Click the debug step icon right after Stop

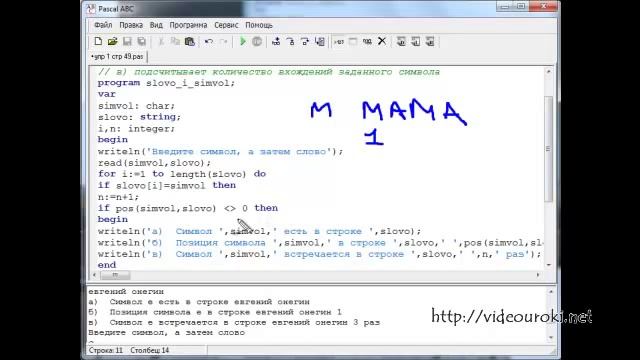(276, 41)
